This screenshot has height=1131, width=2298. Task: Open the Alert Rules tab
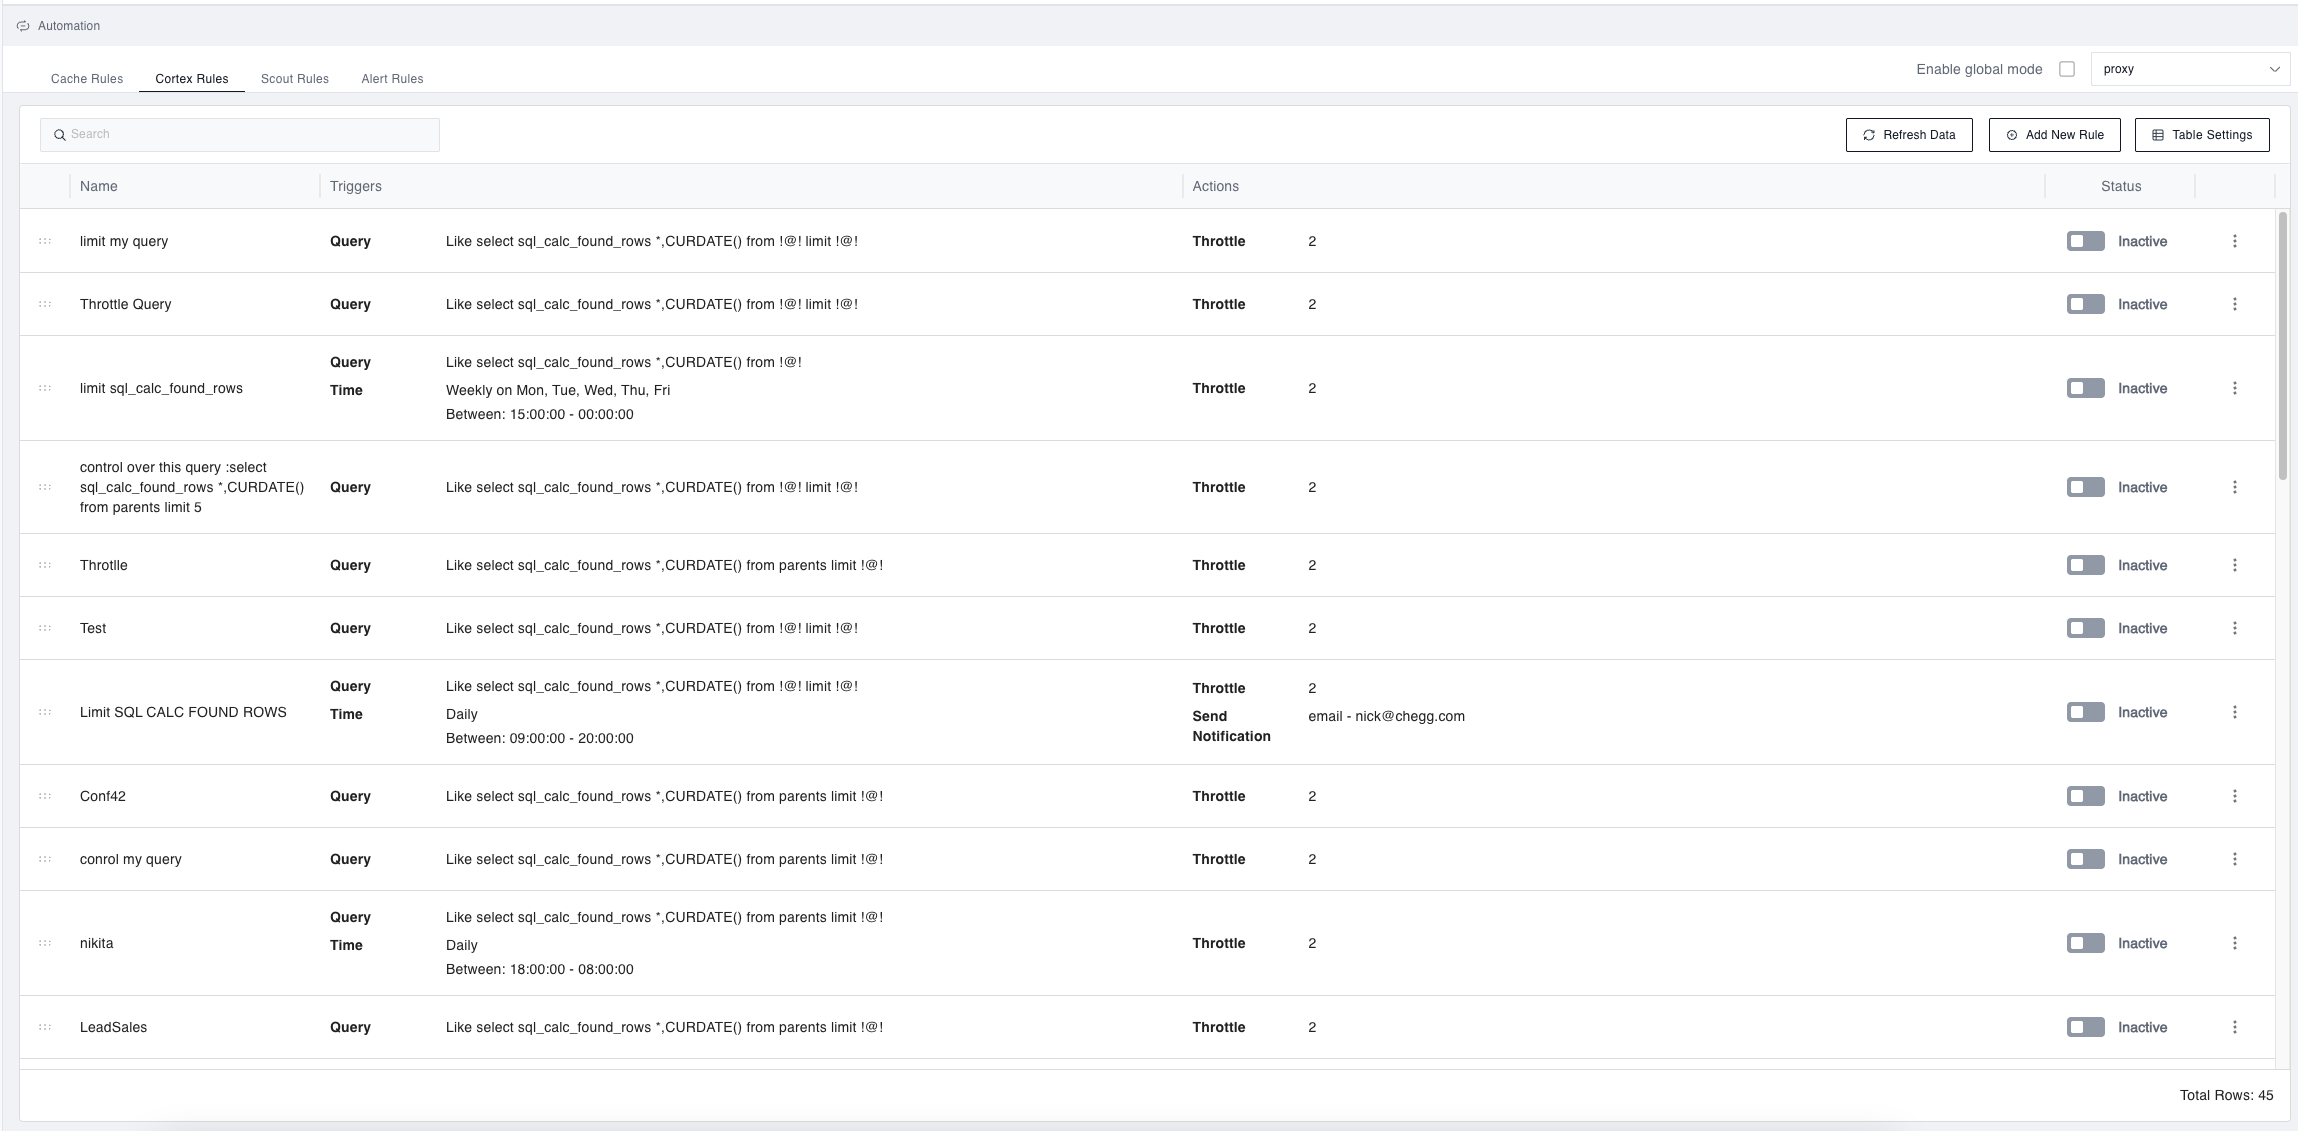[x=392, y=79]
